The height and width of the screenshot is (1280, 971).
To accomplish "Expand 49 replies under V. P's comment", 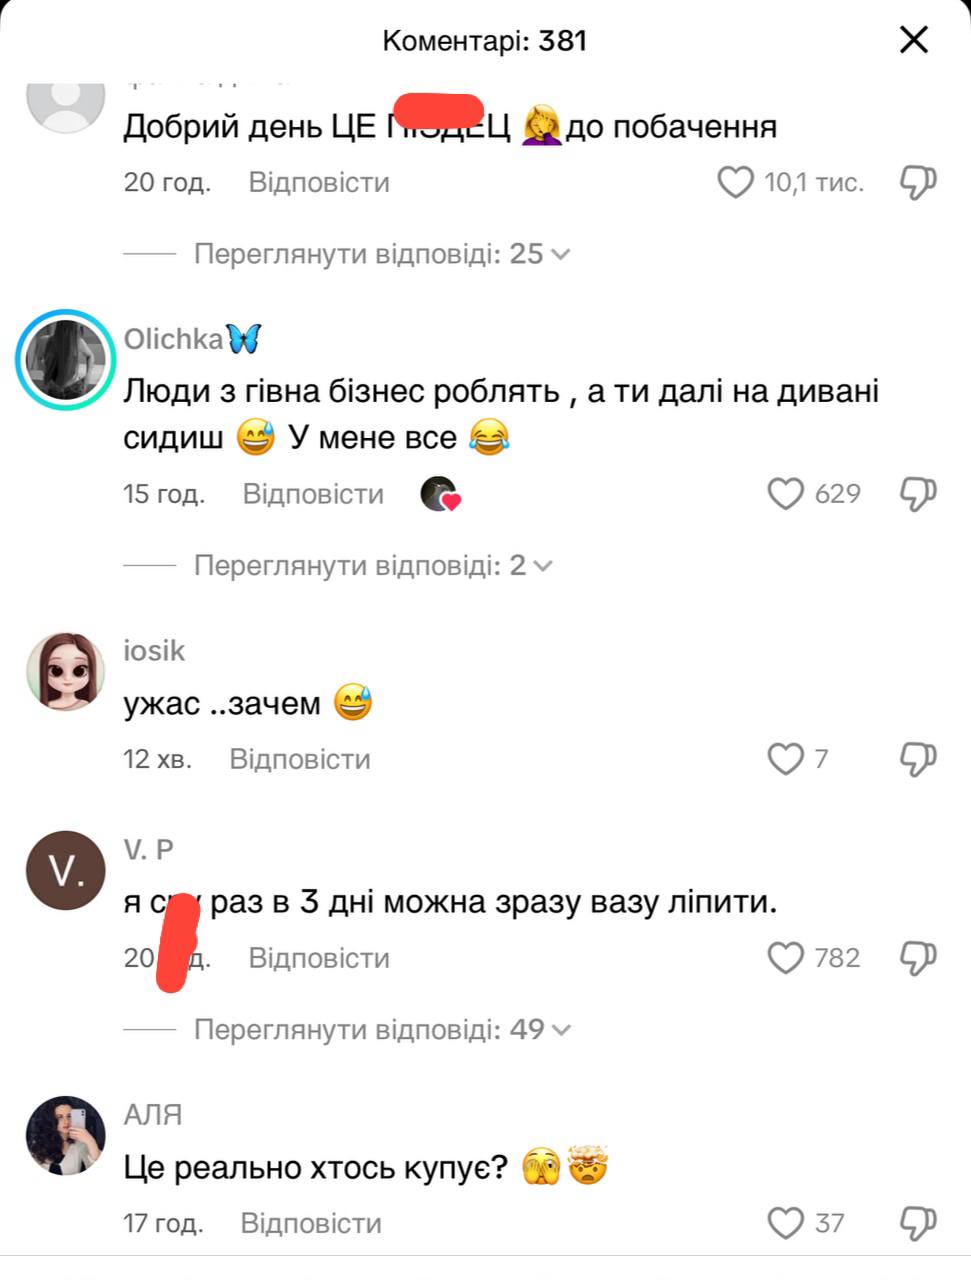I will (381, 1029).
